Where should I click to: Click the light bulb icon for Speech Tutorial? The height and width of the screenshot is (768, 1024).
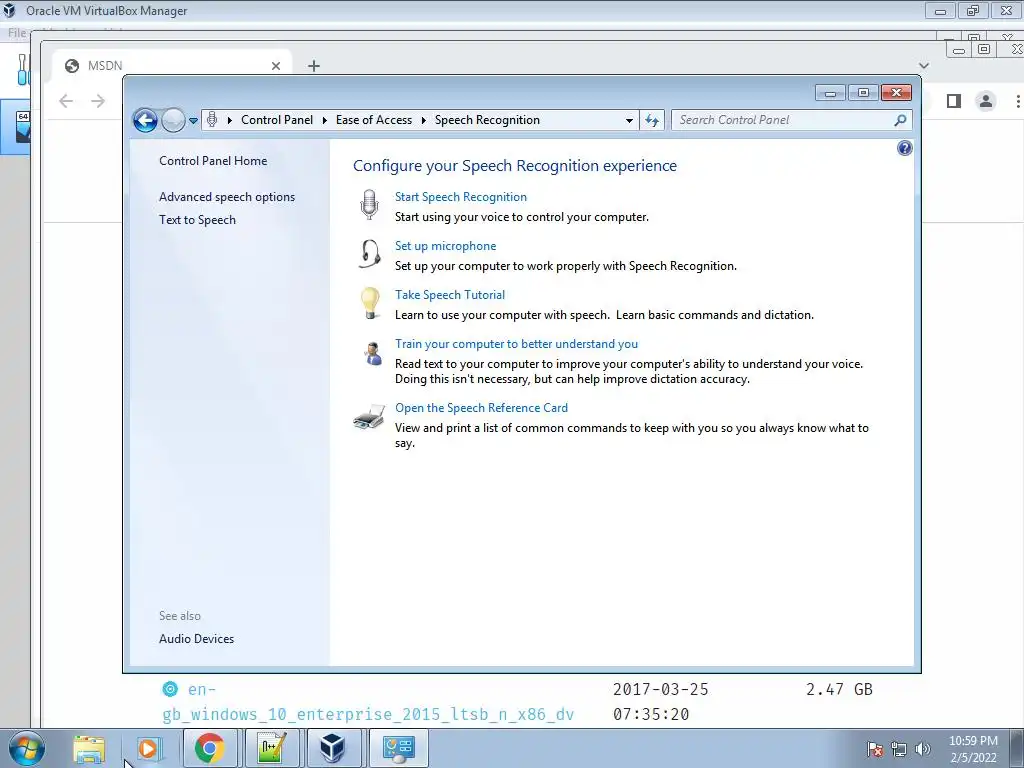point(370,303)
